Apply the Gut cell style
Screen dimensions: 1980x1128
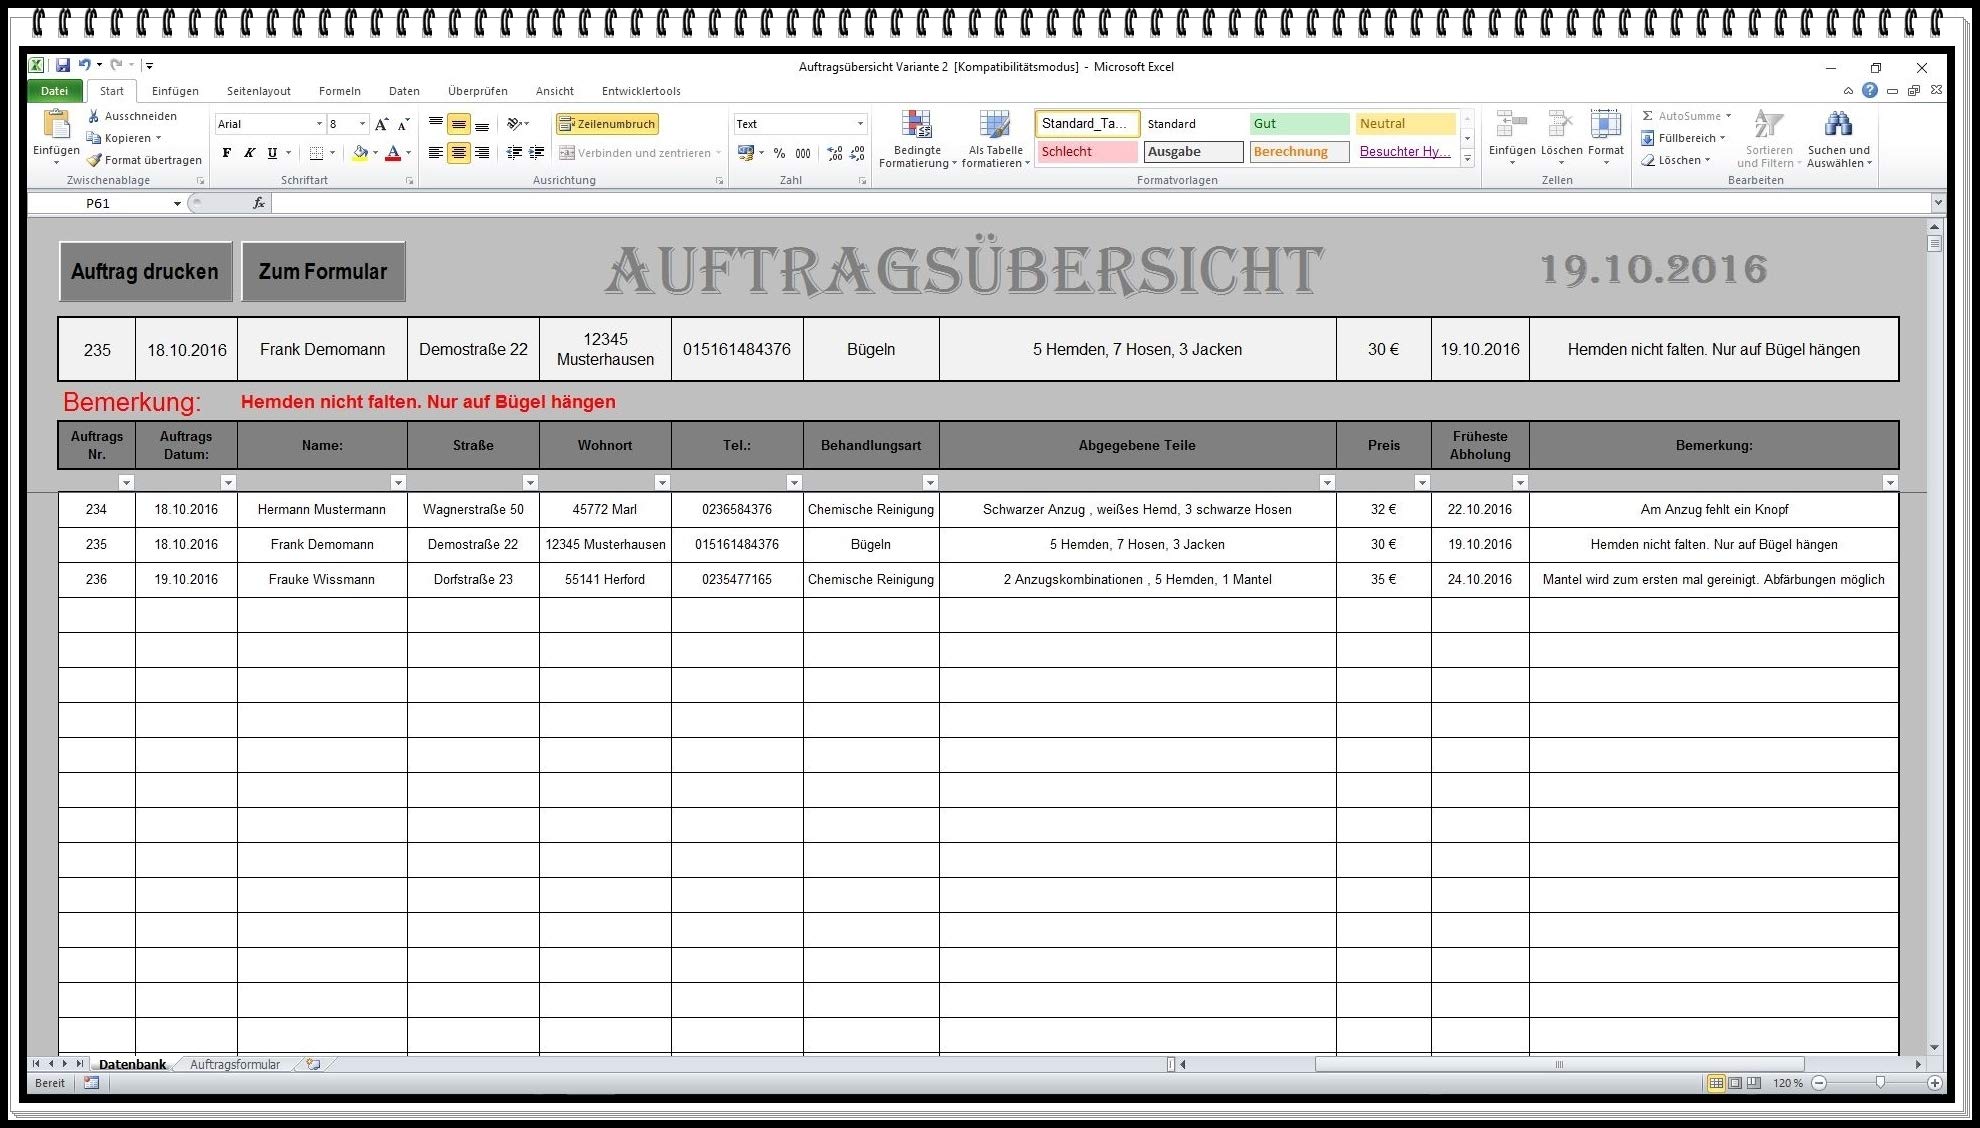(x=1299, y=124)
